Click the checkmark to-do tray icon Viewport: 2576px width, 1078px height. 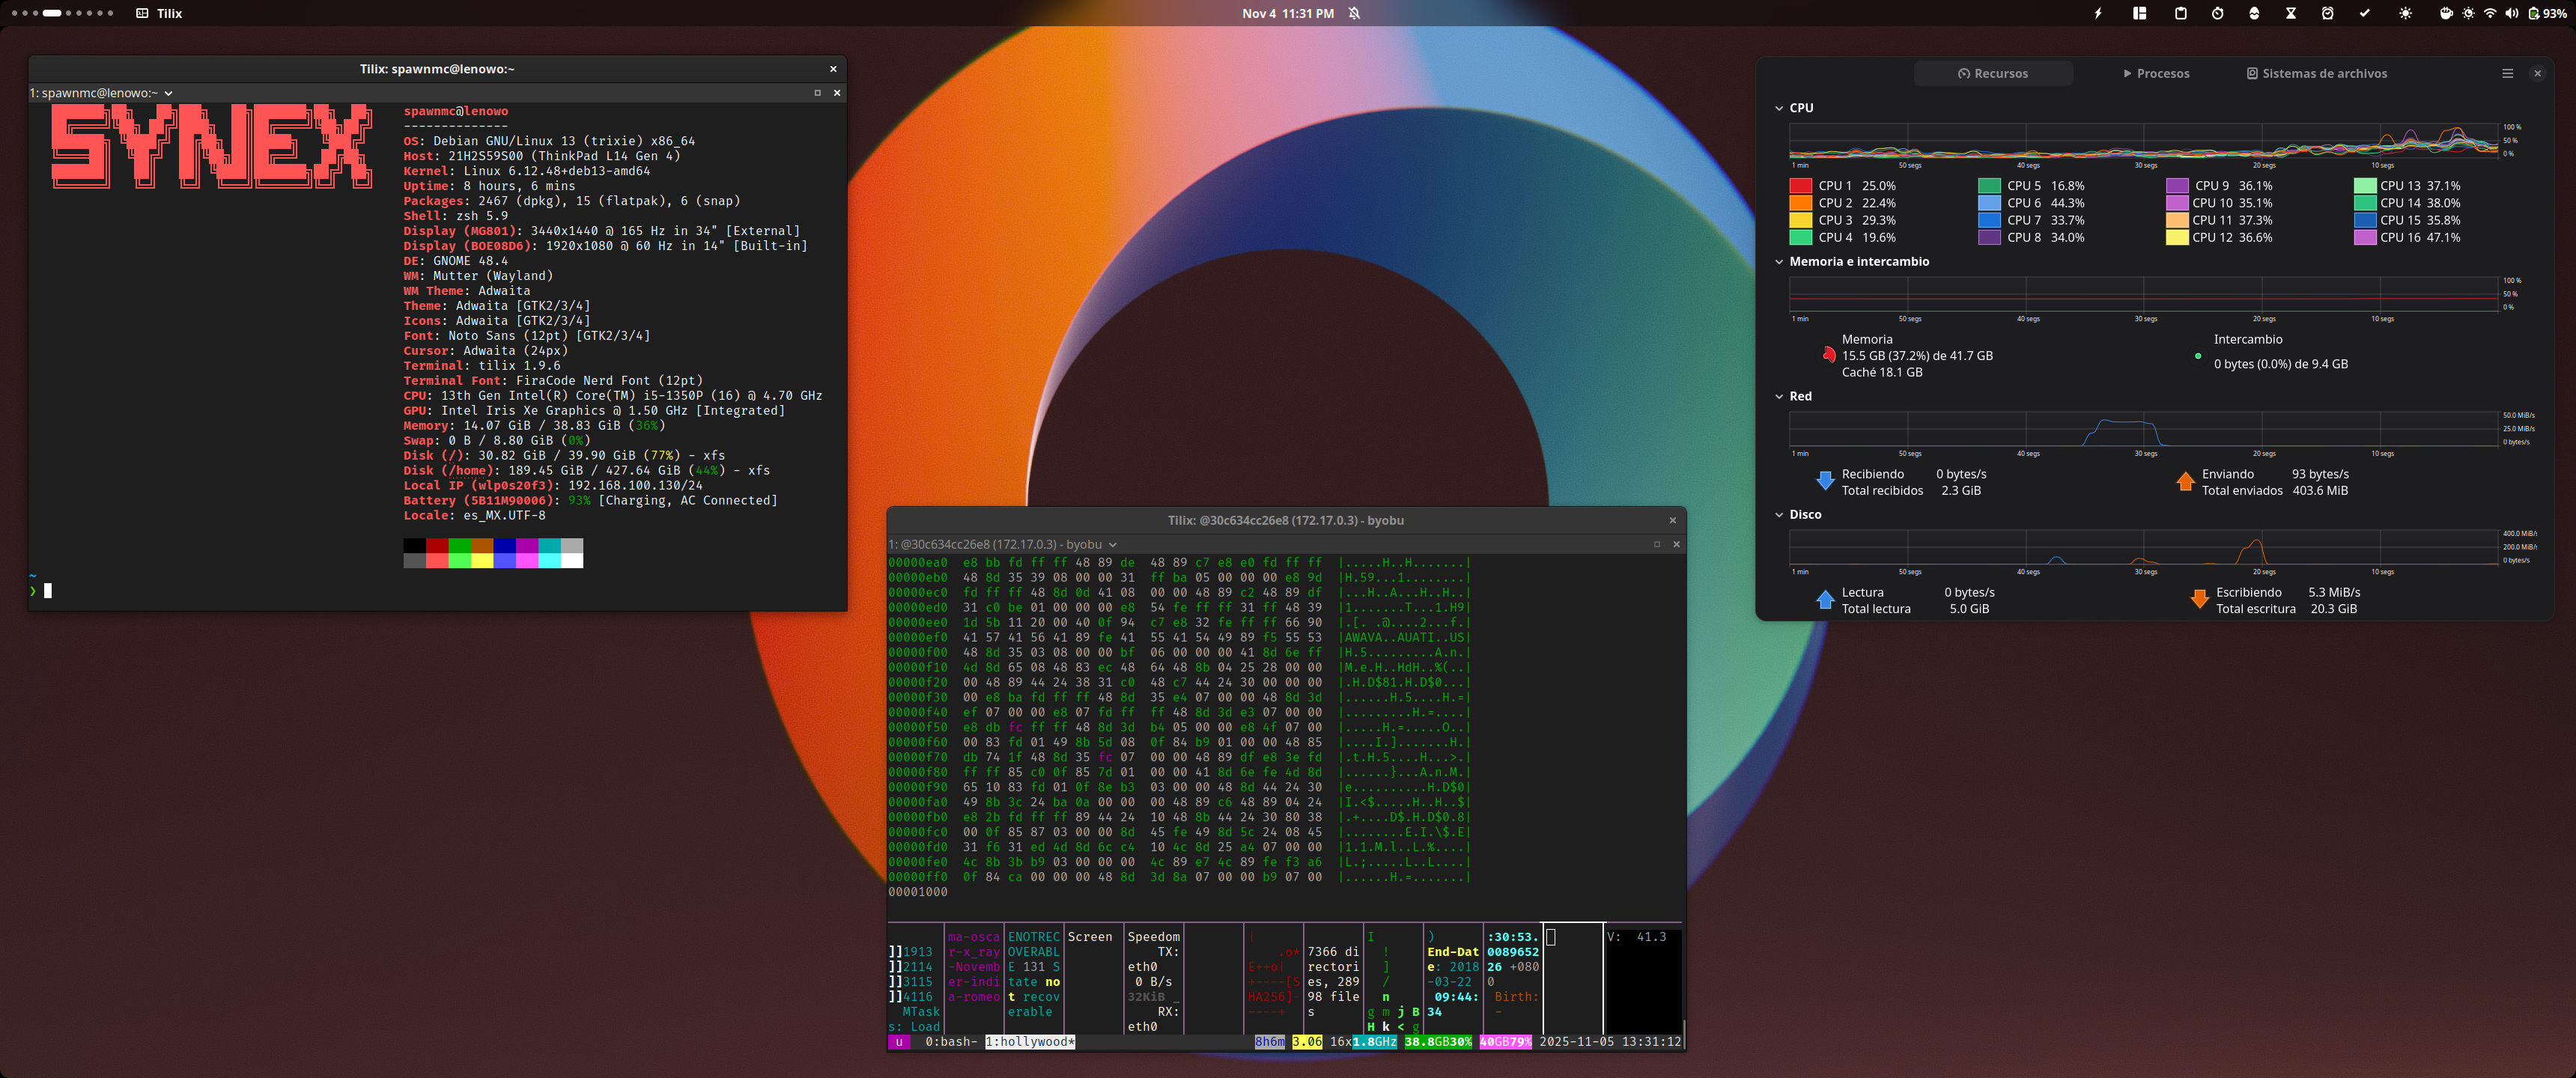pyautogui.click(x=2364, y=14)
